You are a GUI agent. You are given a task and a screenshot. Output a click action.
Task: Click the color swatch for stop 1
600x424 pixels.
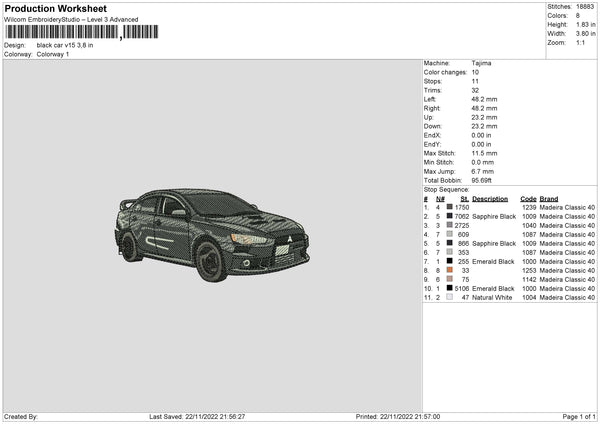coord(450,207)
